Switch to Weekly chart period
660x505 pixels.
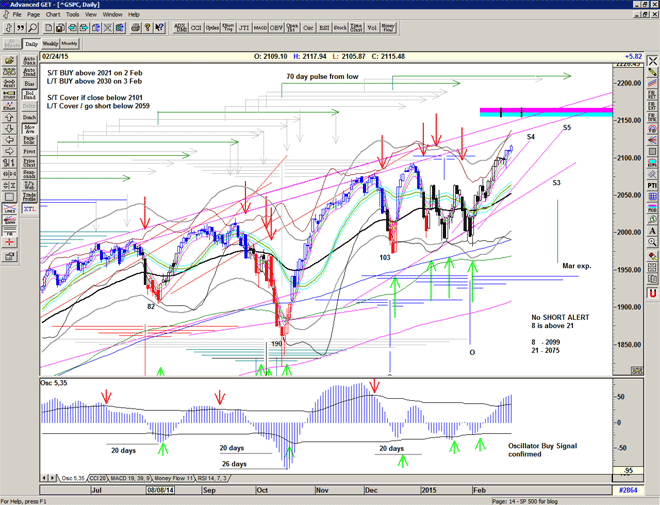click(50, 44)
